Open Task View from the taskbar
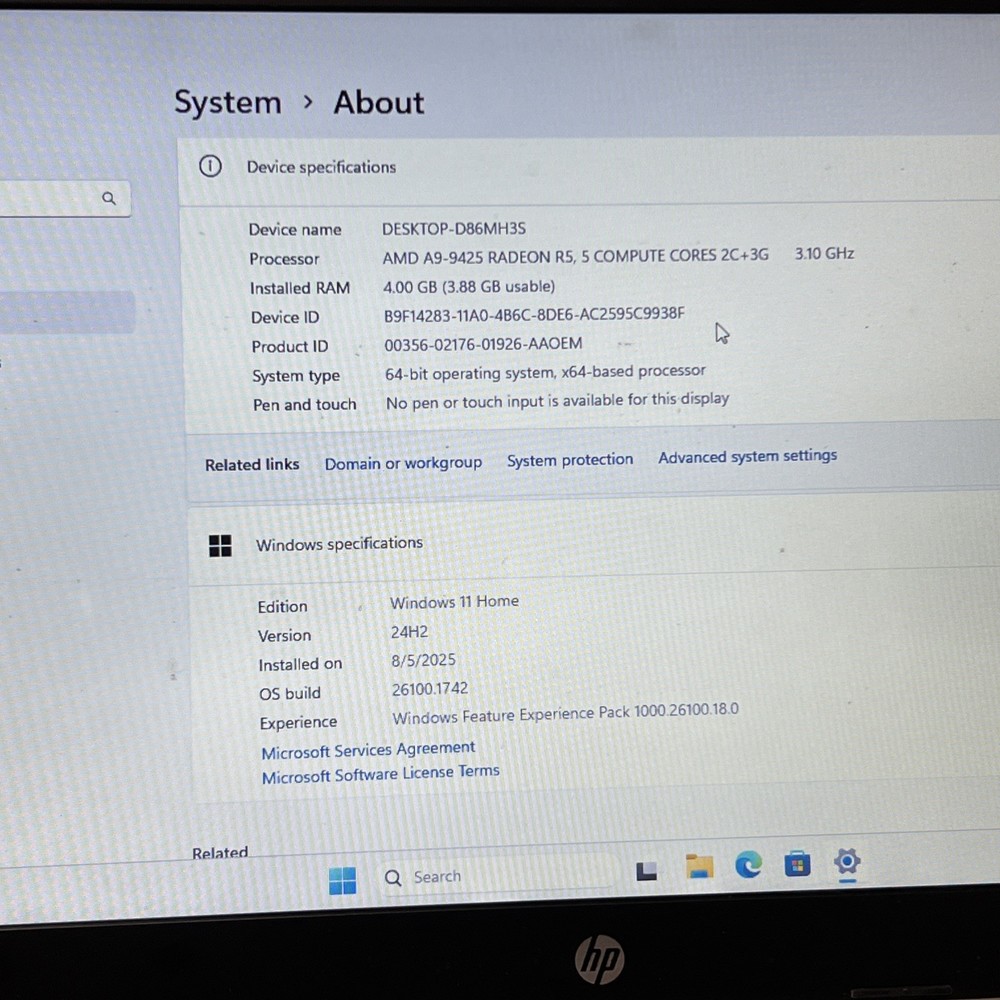This screenshot has width=1000, height=1000. [x=647, y=871]
